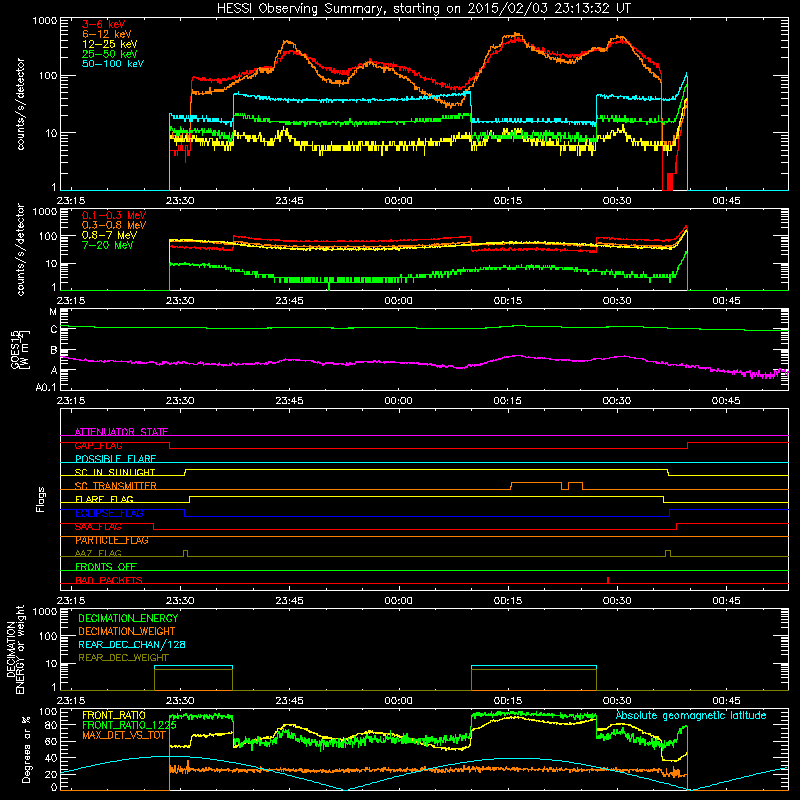Click the red 3-6 keV legend label
Screen dimensions: 800x800
103,24
